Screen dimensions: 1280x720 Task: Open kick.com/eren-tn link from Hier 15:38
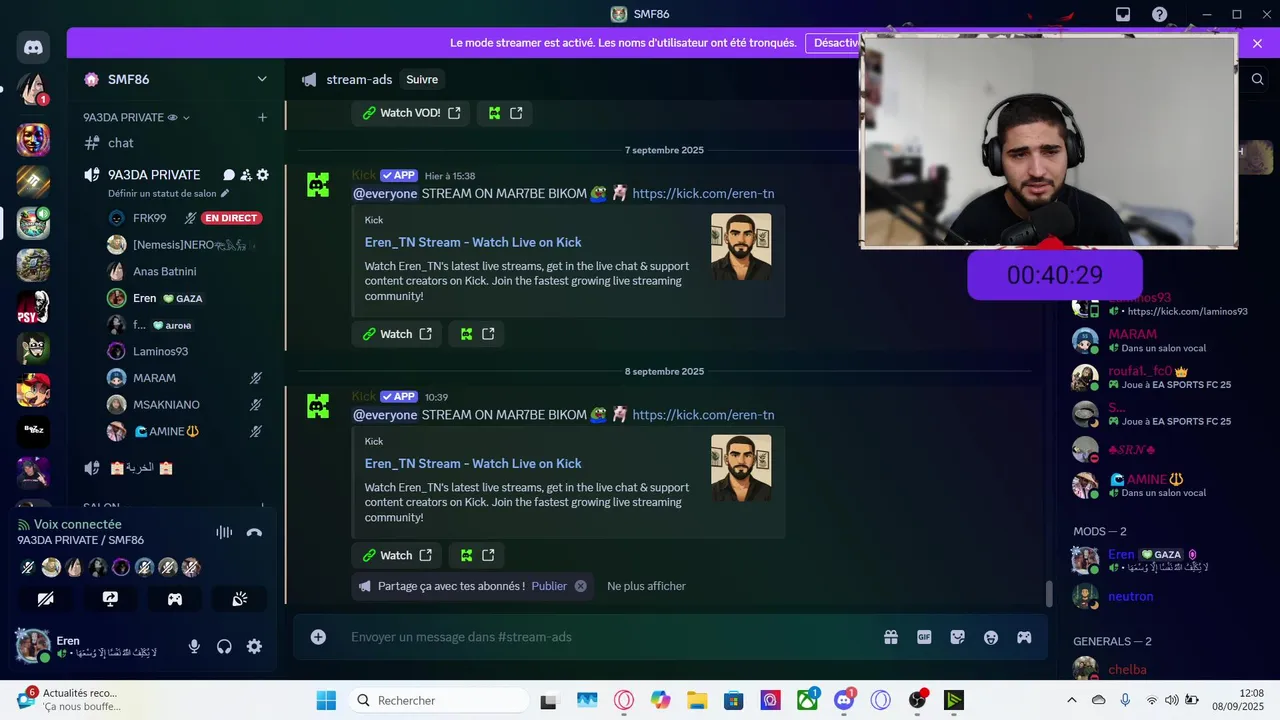703,194
